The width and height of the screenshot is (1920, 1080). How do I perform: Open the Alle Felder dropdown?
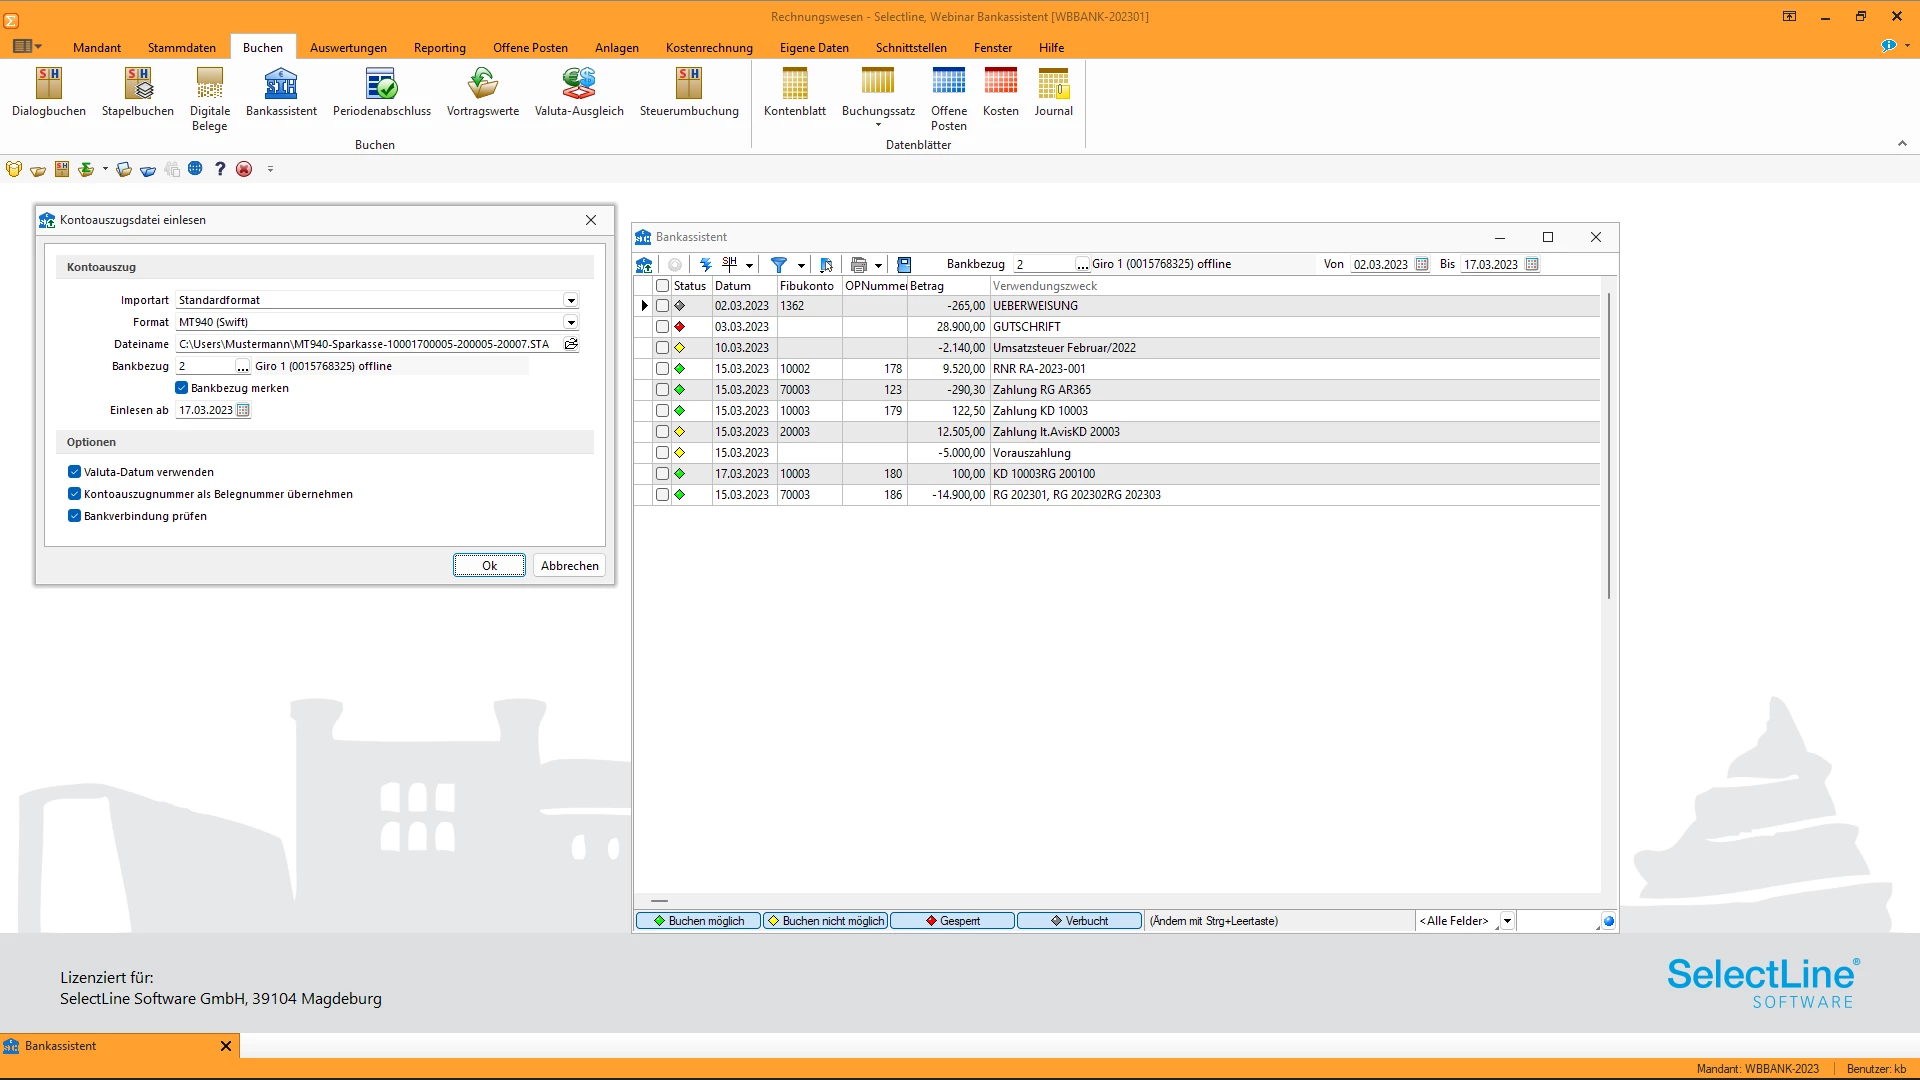pos(1507,921)
